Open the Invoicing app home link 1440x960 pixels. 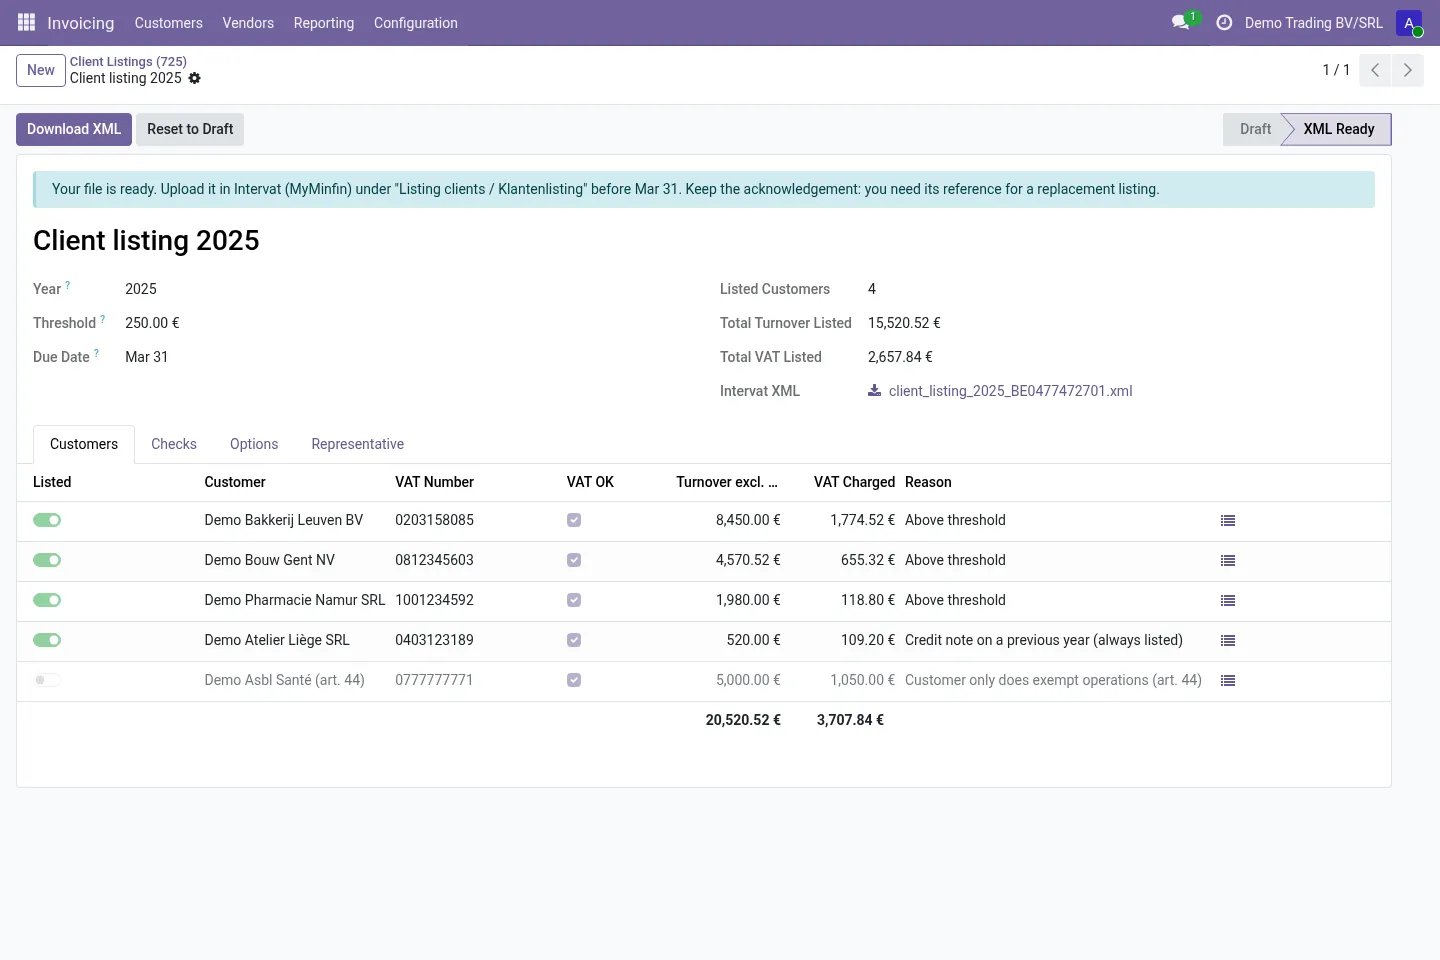81,23
